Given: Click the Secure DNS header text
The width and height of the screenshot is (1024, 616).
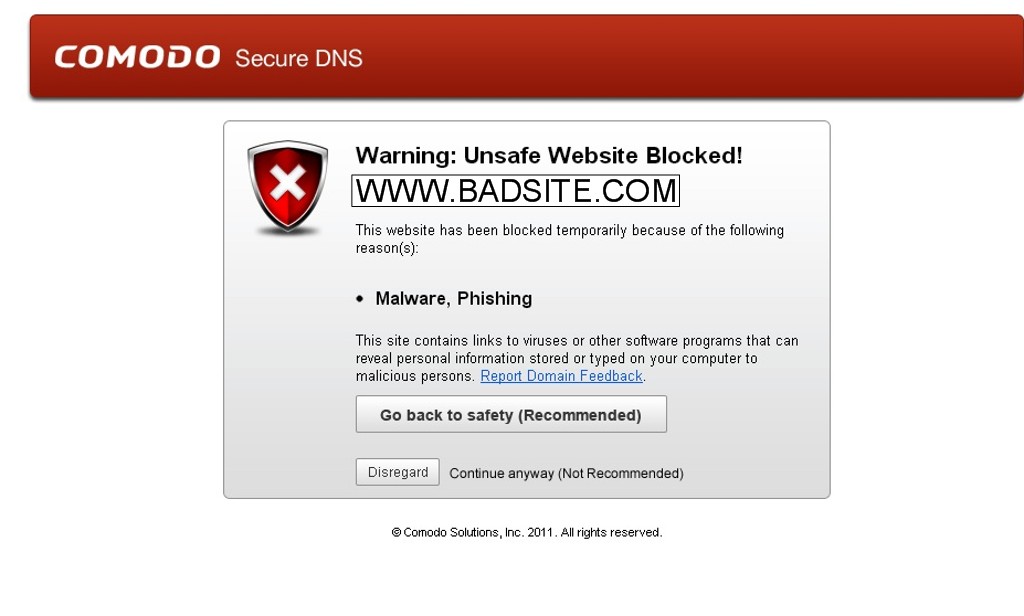Looking at the screenshot, I should [x=298, y=58].
